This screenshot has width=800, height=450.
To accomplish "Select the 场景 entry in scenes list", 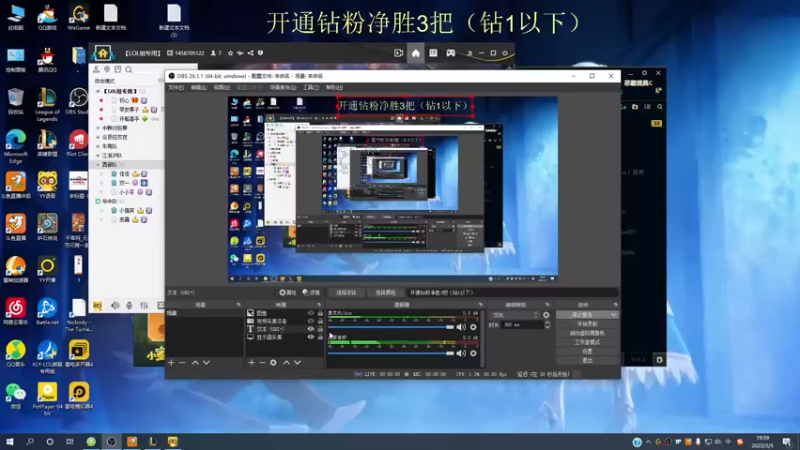I will [205, 313].
